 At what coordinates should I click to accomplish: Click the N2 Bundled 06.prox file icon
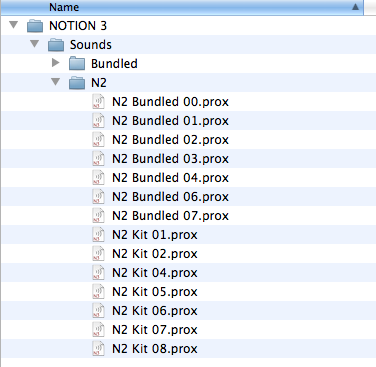tap(98, 196)
